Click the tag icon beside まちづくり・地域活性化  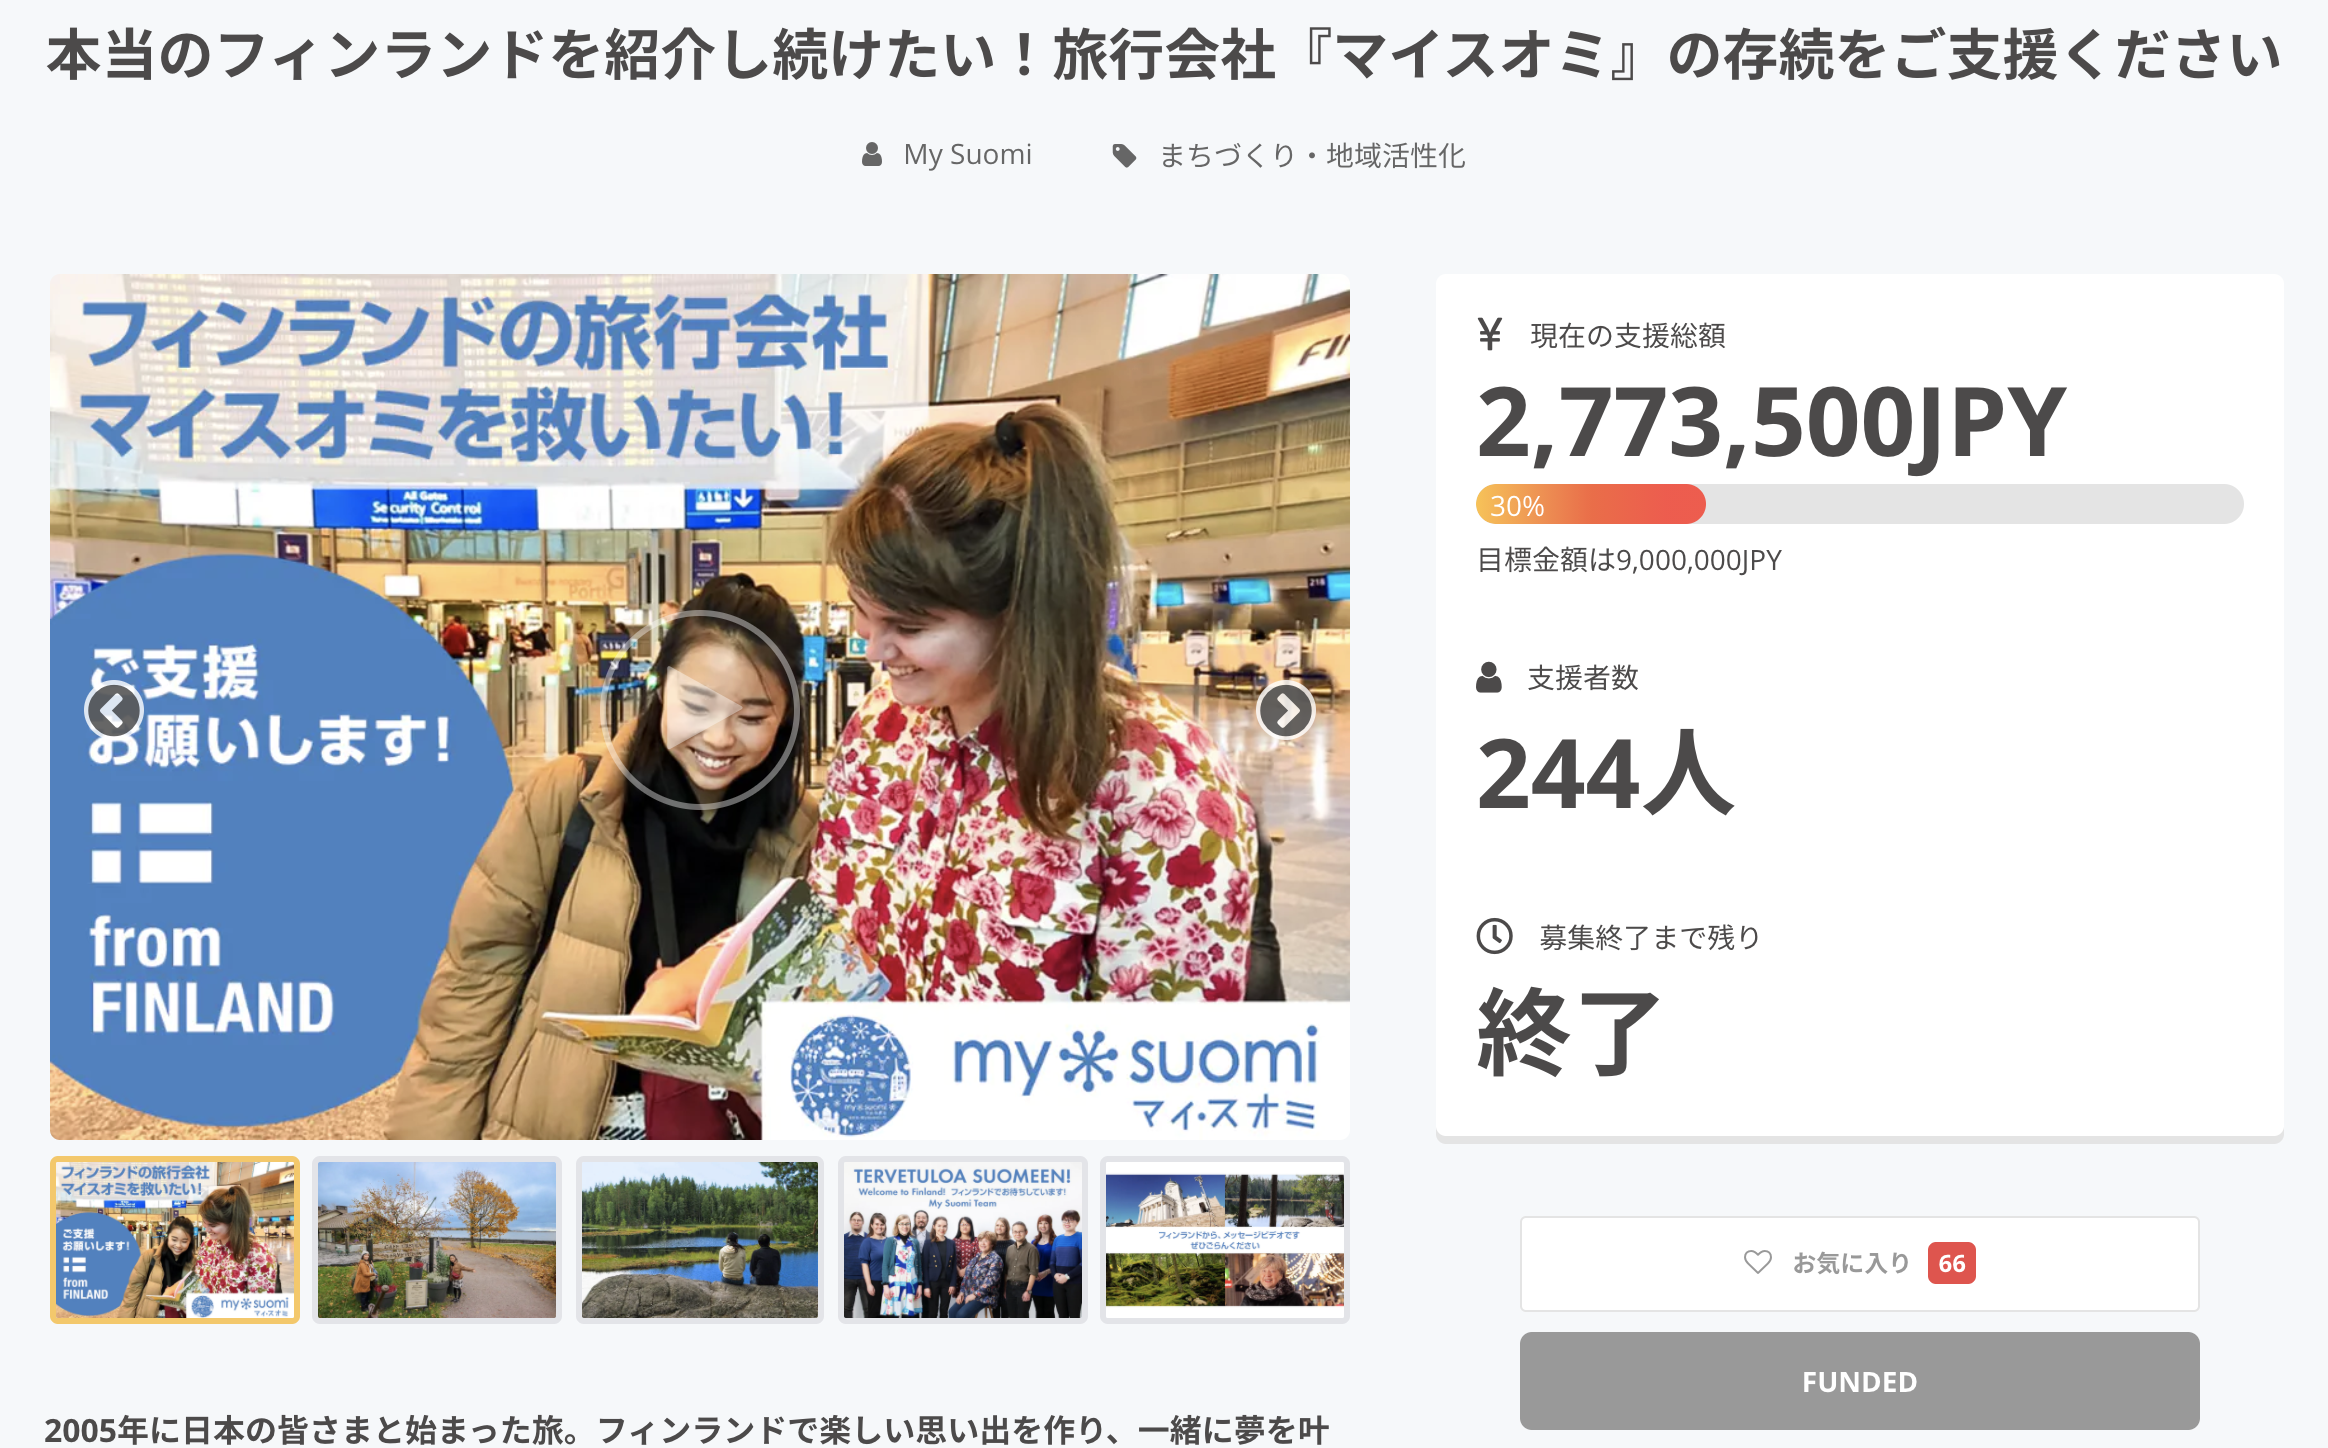coord(1124,155)
